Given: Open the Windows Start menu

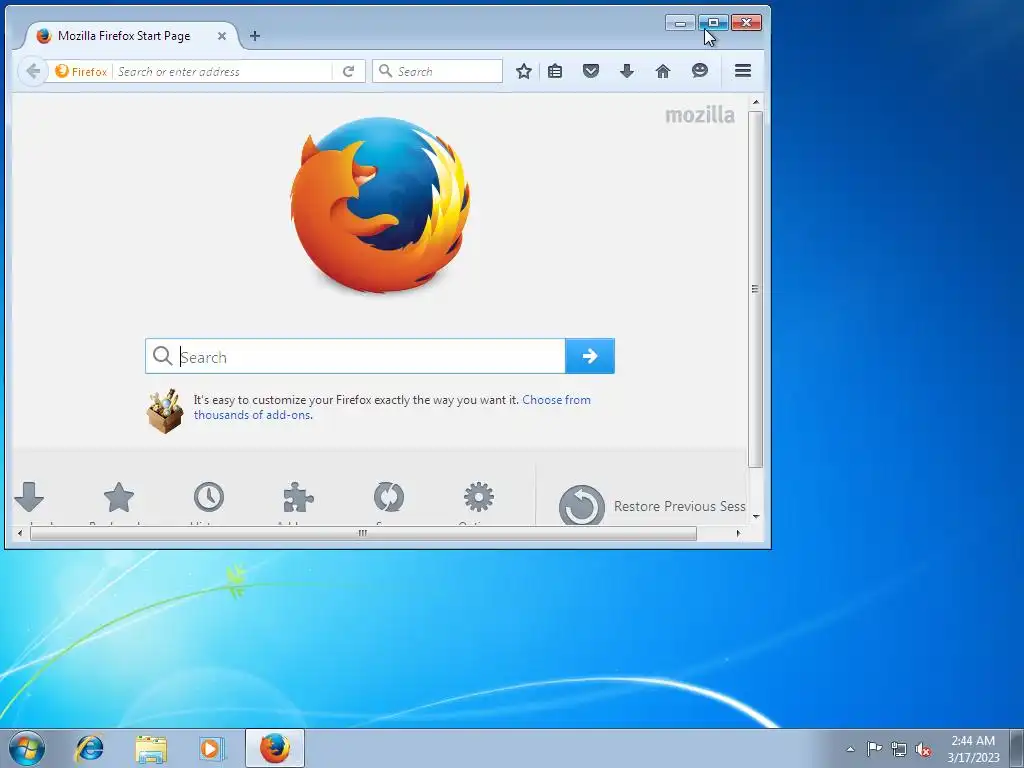Looking at the screenshot, I should click(x=27, y=748).
